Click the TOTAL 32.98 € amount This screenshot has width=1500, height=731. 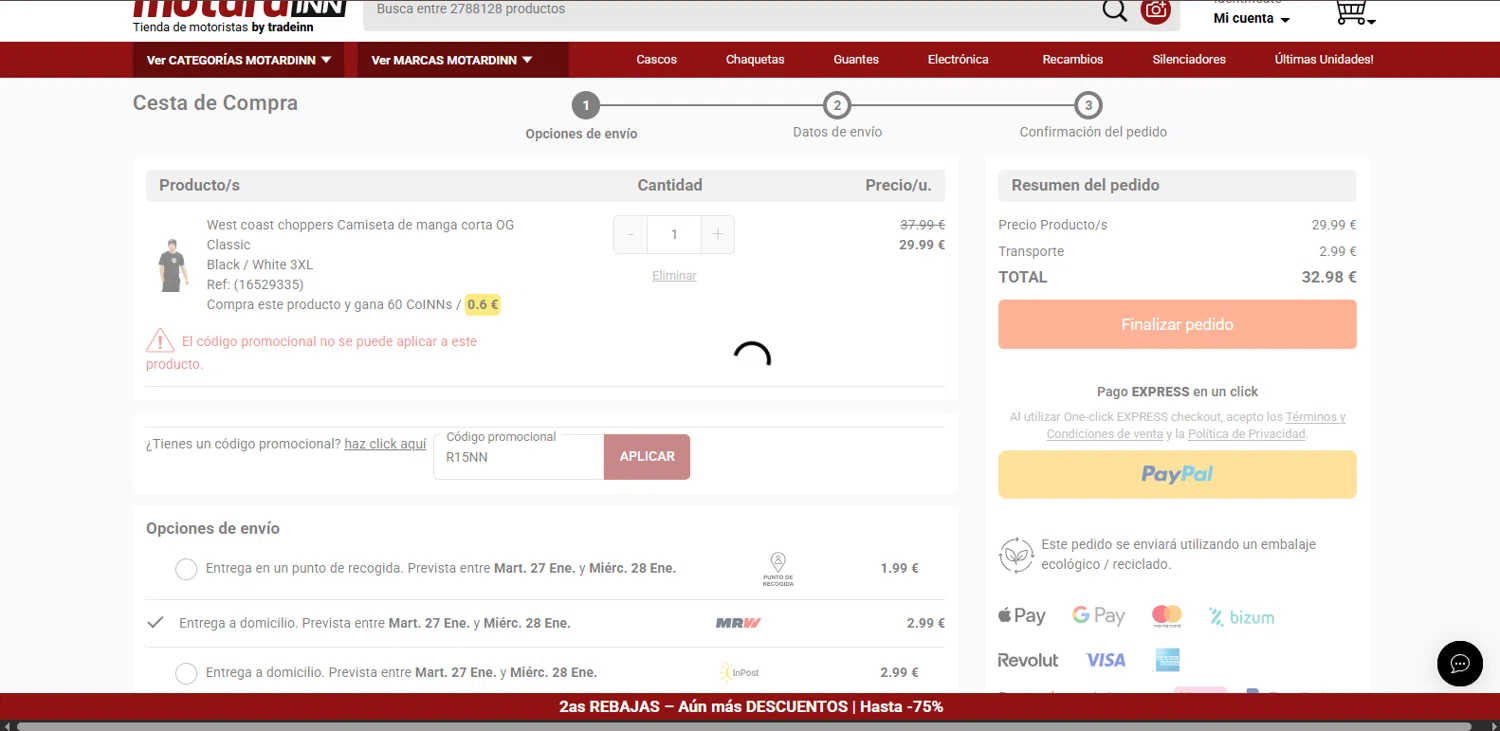(x=1329, y=278)
